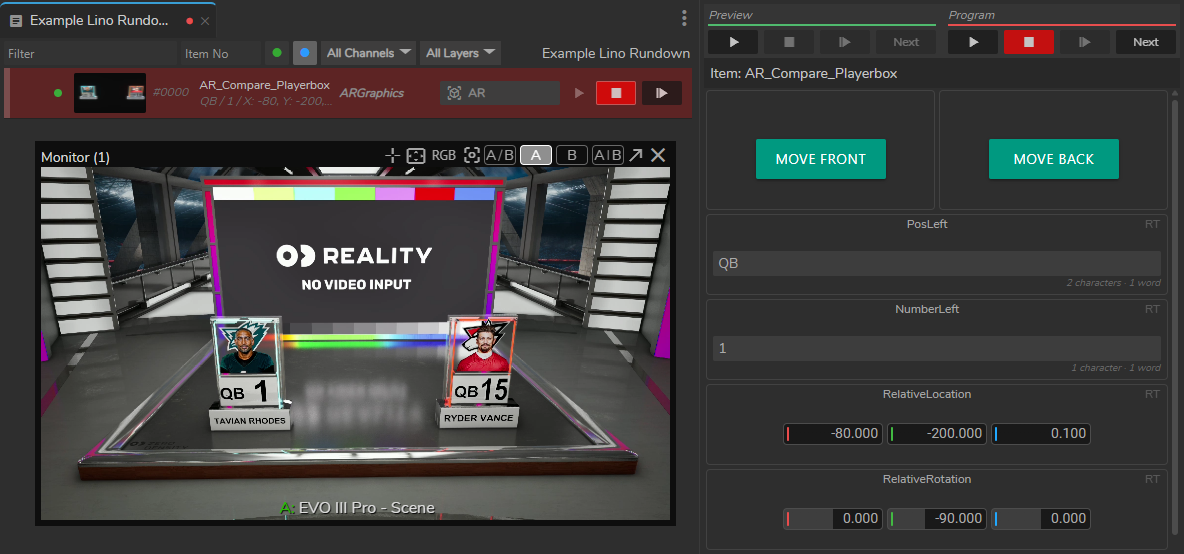Toggle the green status filter
Viewport: 1184px width, 554px height.
277,53
